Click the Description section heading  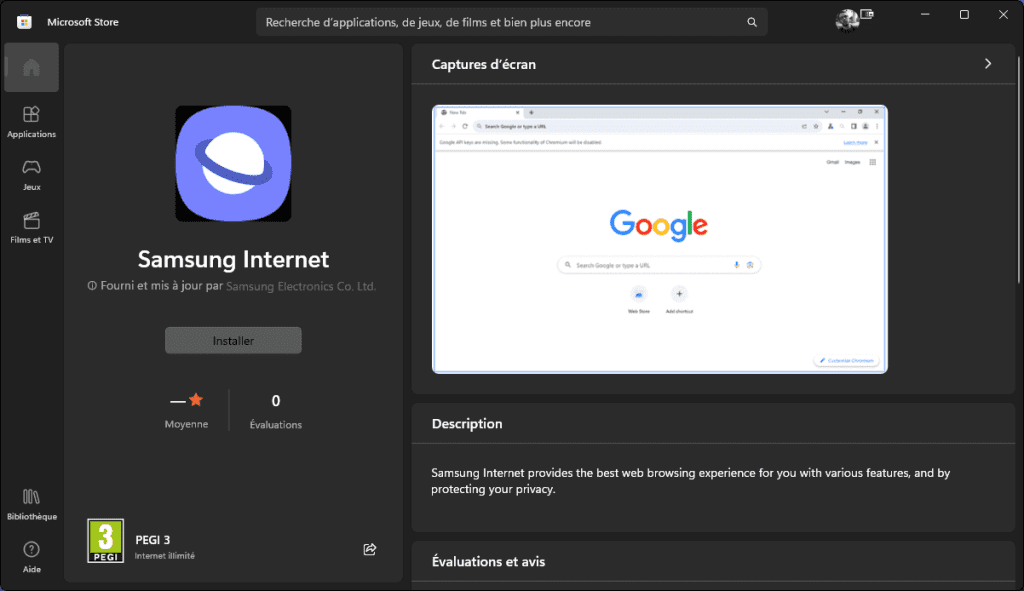point(467,423)
